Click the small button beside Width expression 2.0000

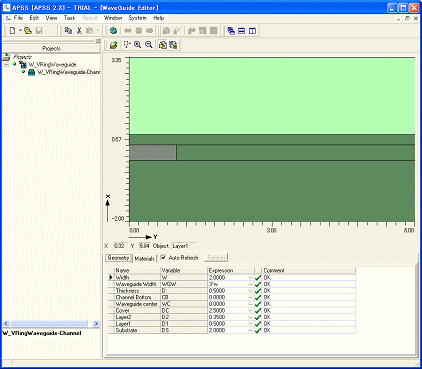tap(250, 278)
